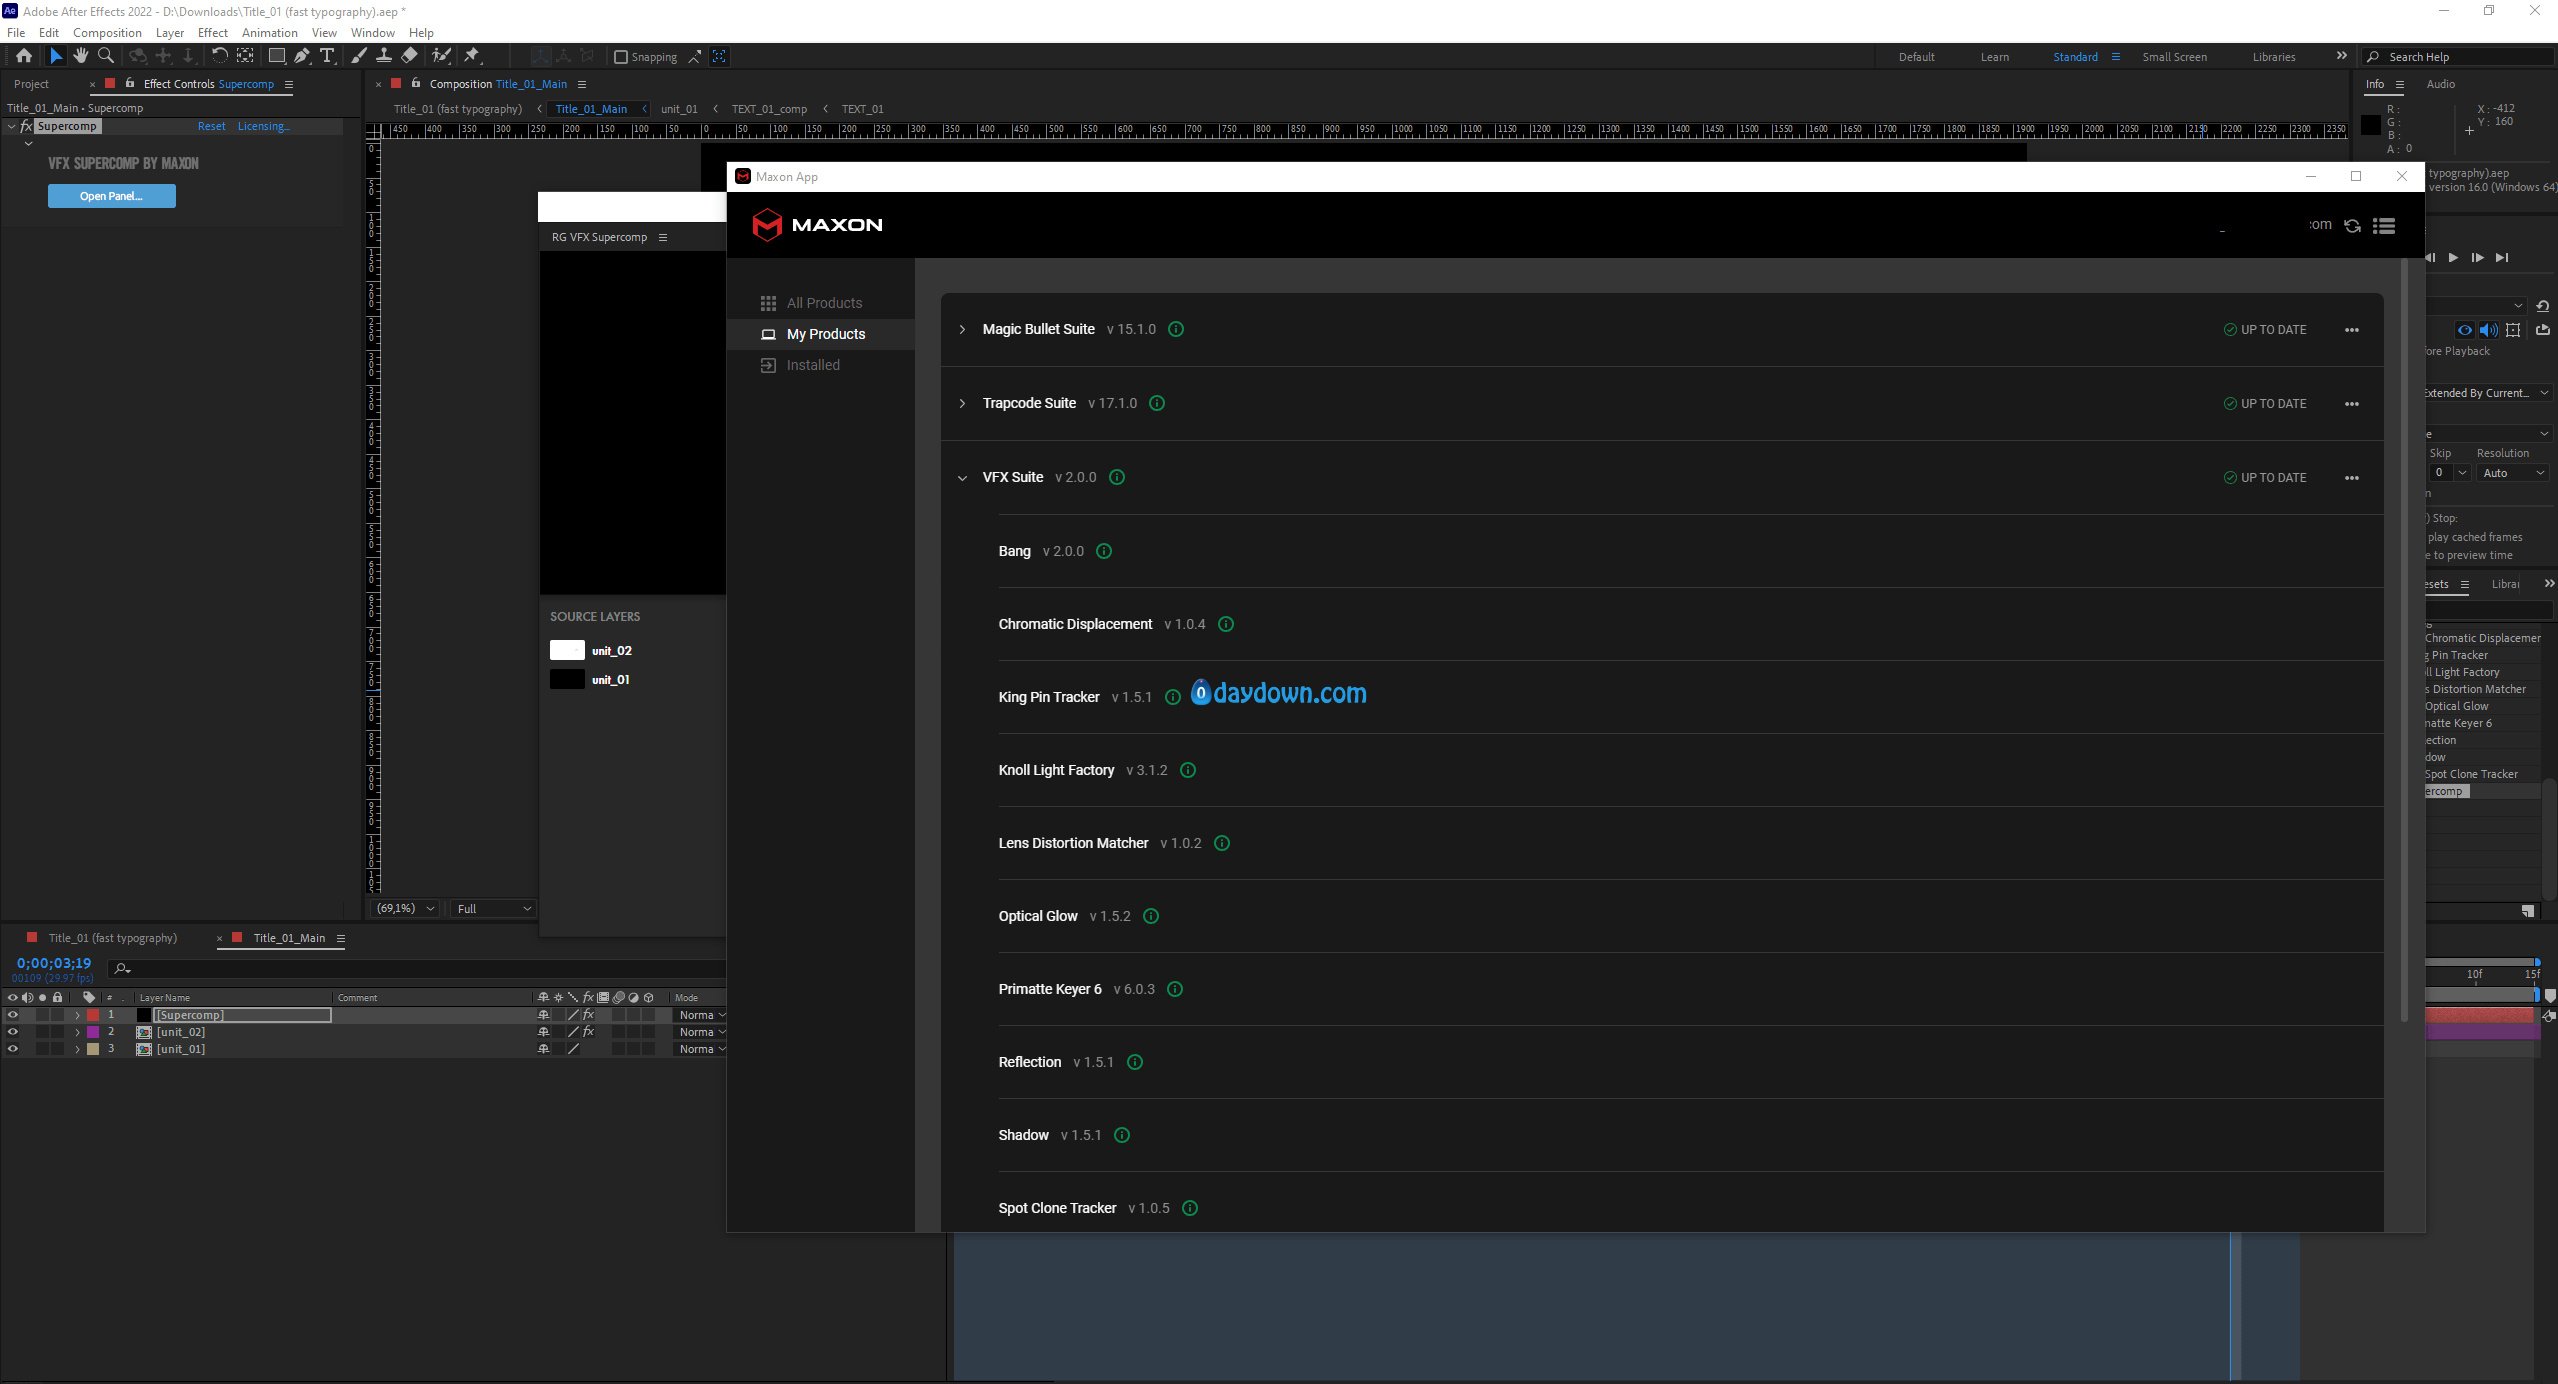Click the Open Panel button
Screen dimensions: 2558x1384
(112, 196)
